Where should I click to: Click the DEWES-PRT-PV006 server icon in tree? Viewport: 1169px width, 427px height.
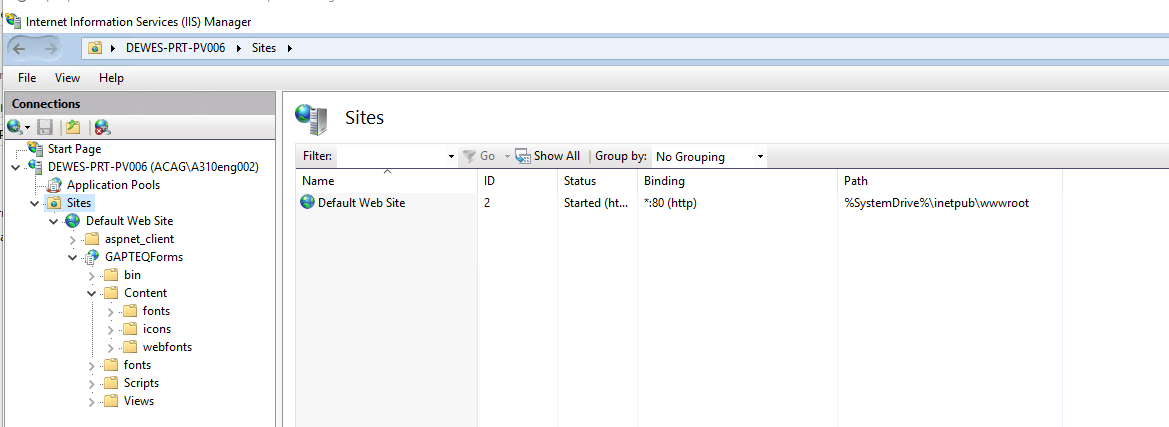point(36,166)
